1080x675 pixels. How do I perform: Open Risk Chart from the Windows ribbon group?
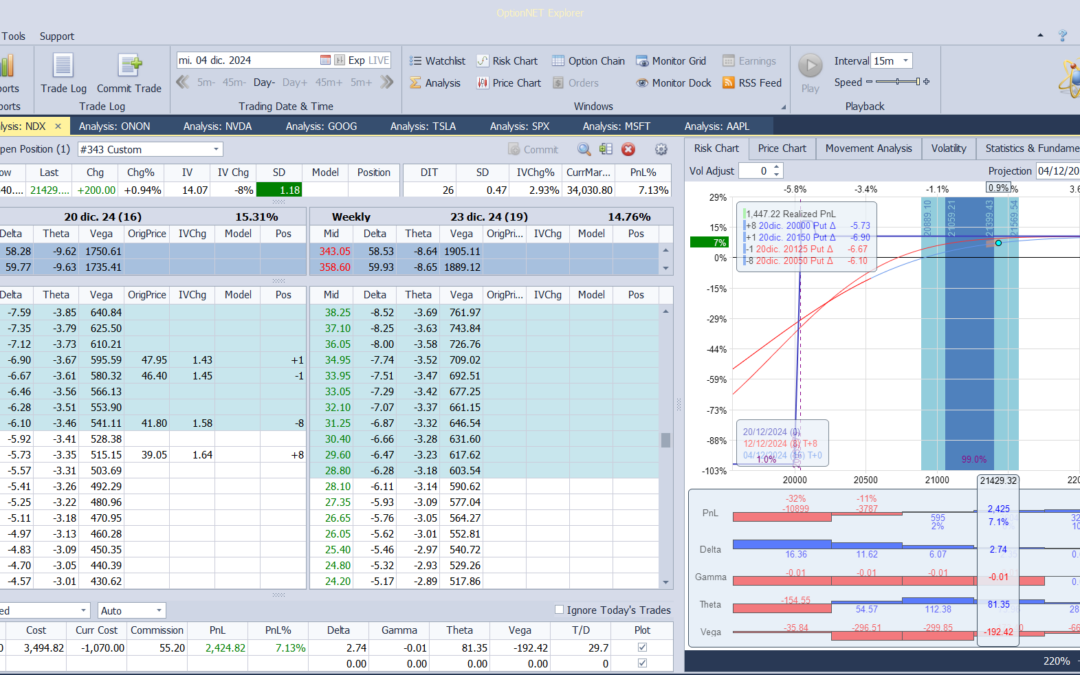pos(507,61)
